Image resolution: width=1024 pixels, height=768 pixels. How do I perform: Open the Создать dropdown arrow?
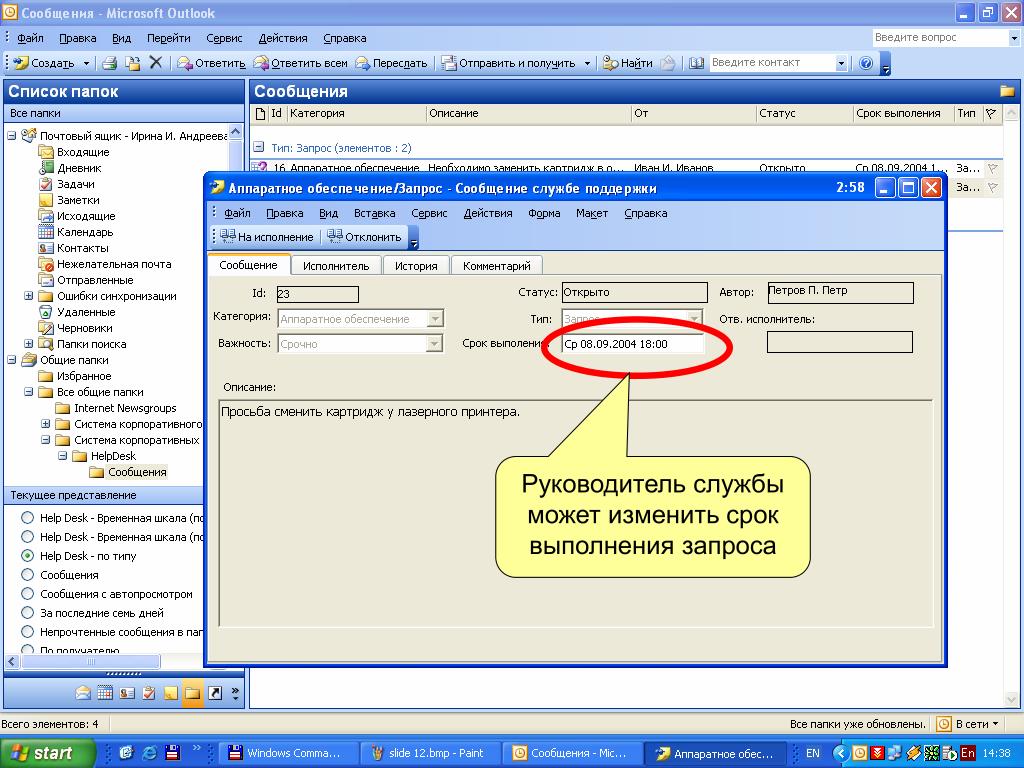[86, 63]
